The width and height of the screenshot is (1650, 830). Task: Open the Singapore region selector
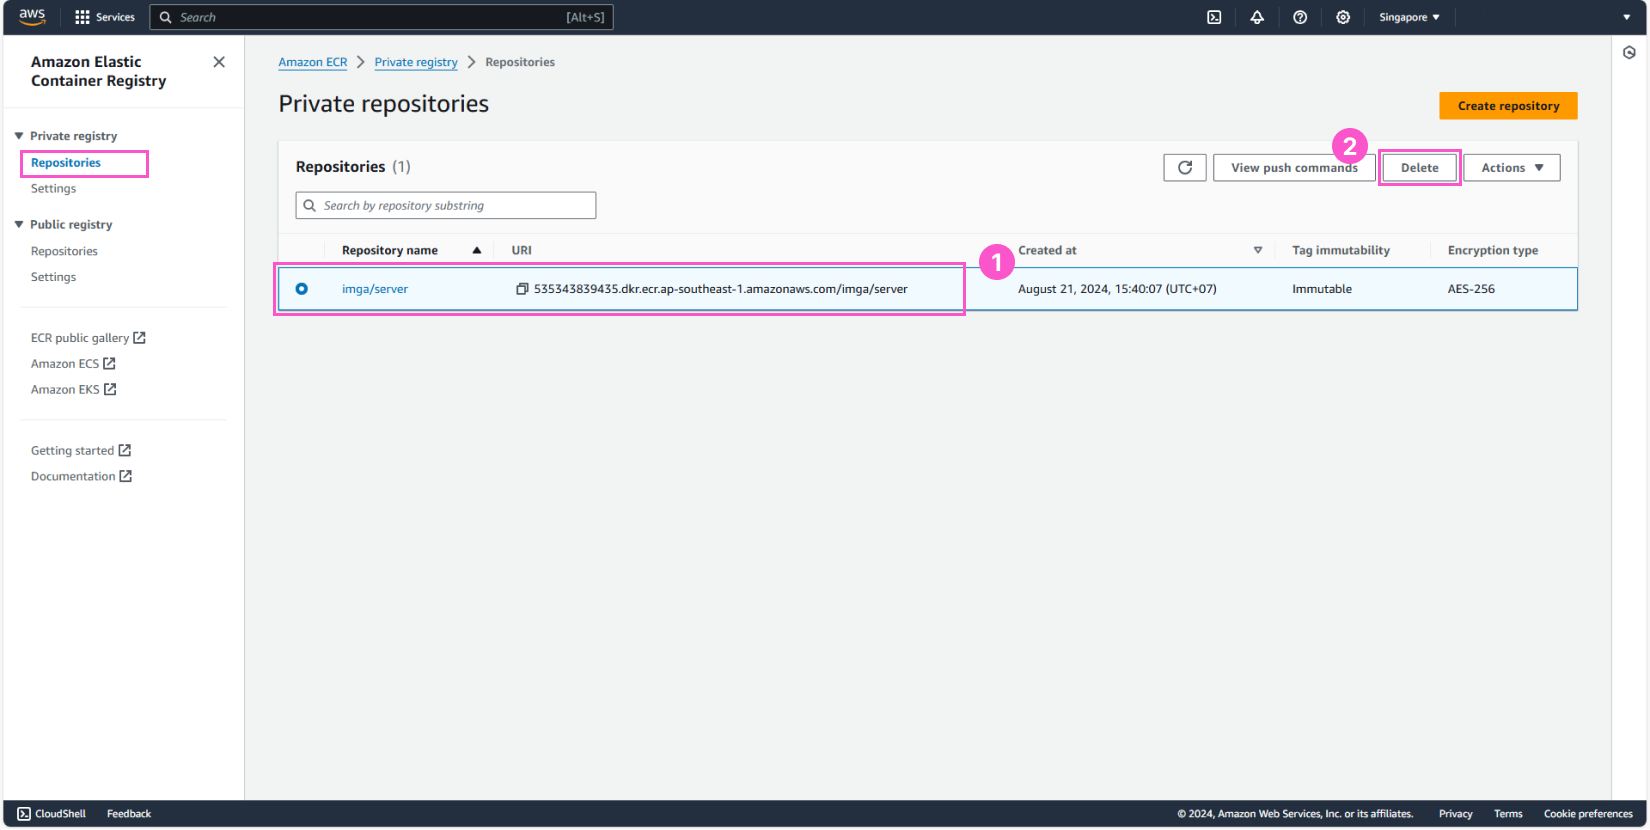tap(1409, 17)
